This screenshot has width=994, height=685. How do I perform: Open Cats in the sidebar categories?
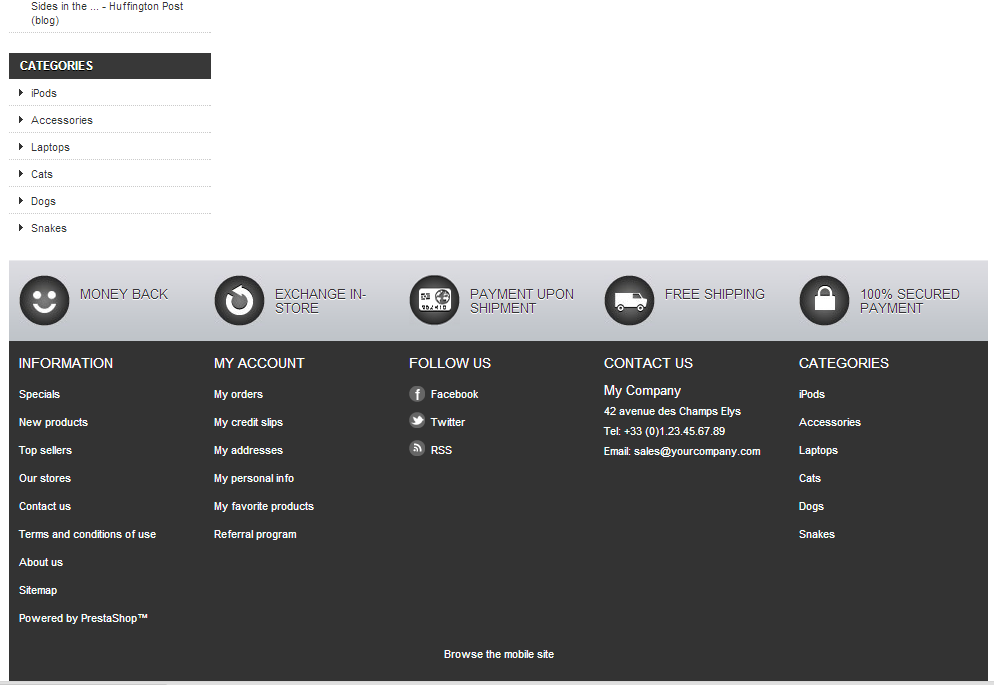tap(42, 174)
